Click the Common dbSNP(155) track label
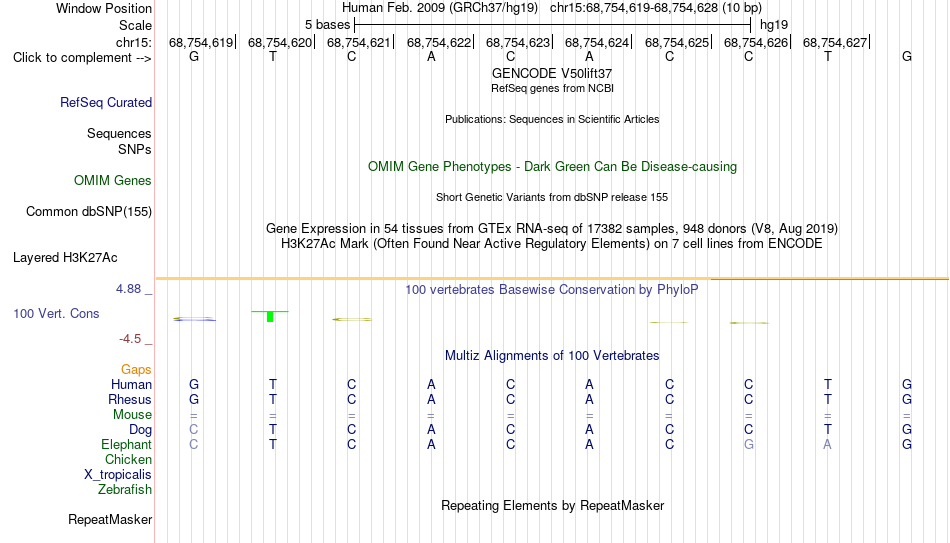 pos(89,212)
